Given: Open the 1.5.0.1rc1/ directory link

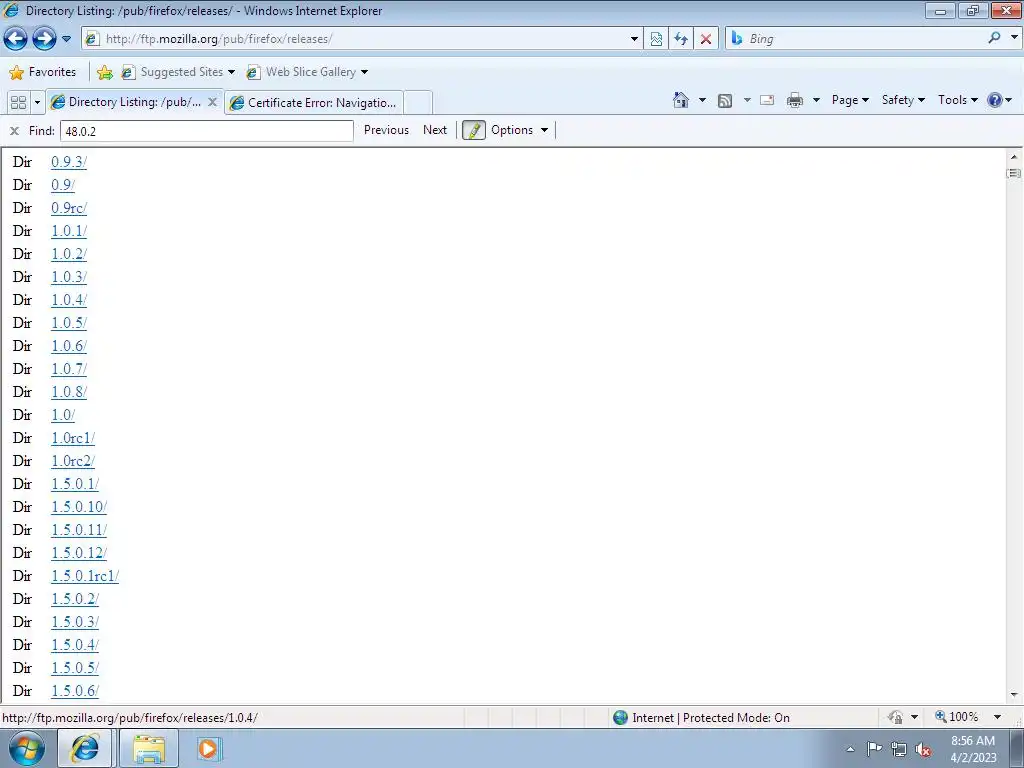Looking at the screenshot, I should 85,576.
